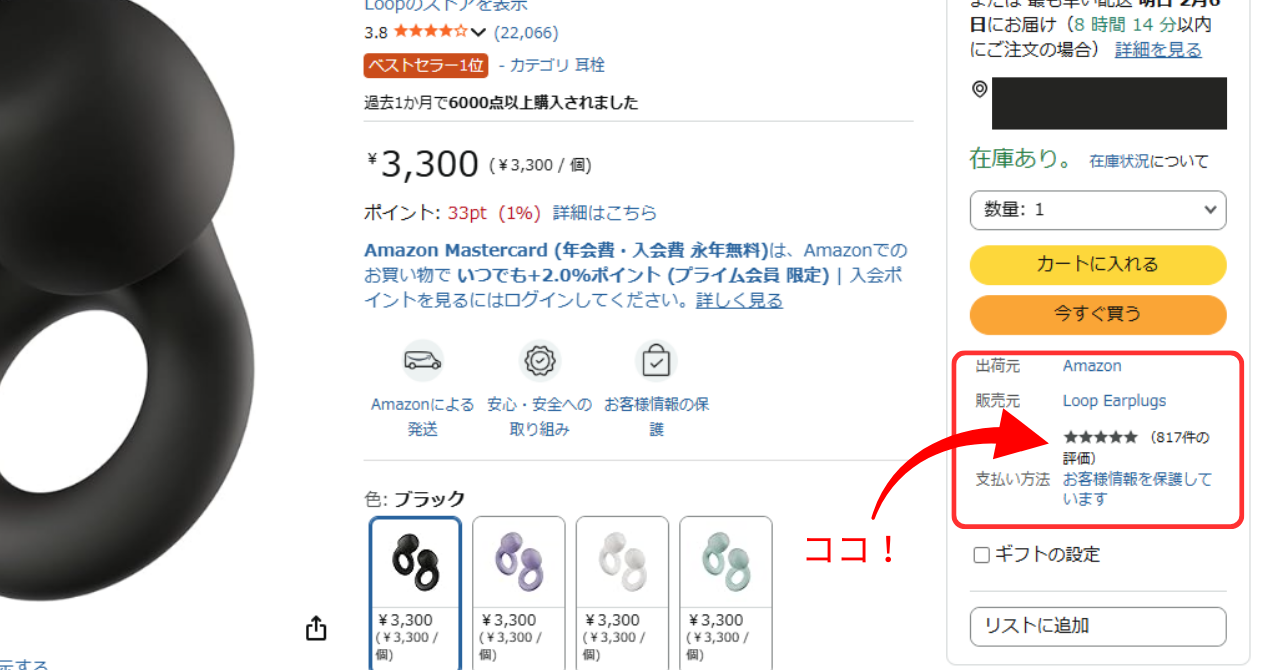This screenshot has width=1280, height=670.
Task: Click the safety badge icon
Action: coord(541,360)
